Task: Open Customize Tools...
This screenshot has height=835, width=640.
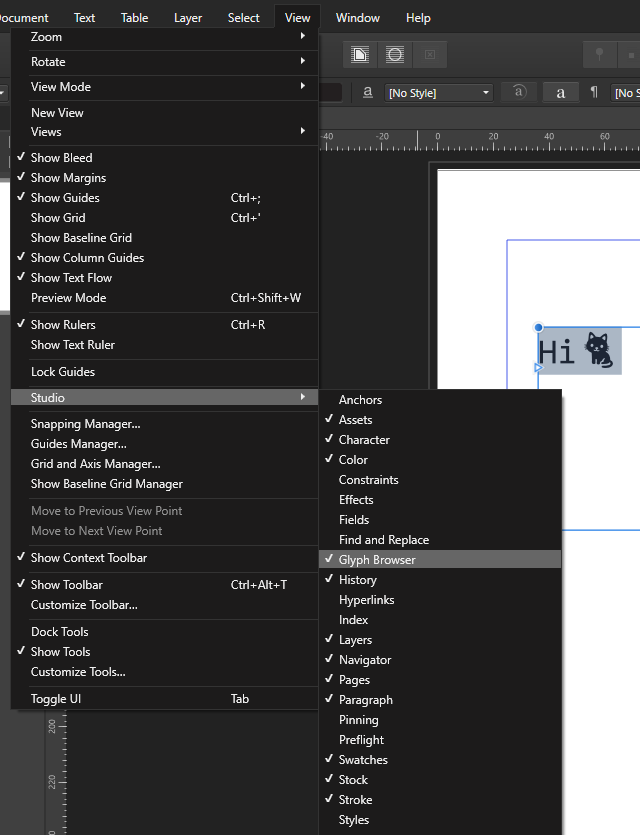Action: click(165, 672)
